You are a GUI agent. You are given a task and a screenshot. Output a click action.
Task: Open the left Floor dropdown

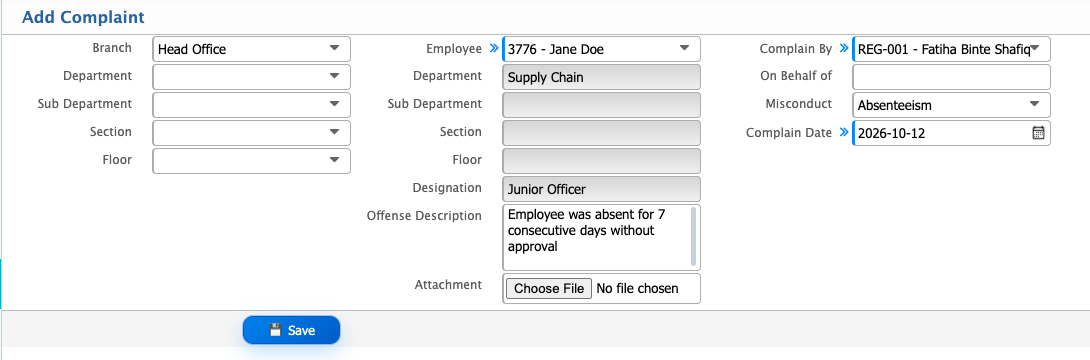[x=252, y=160]
